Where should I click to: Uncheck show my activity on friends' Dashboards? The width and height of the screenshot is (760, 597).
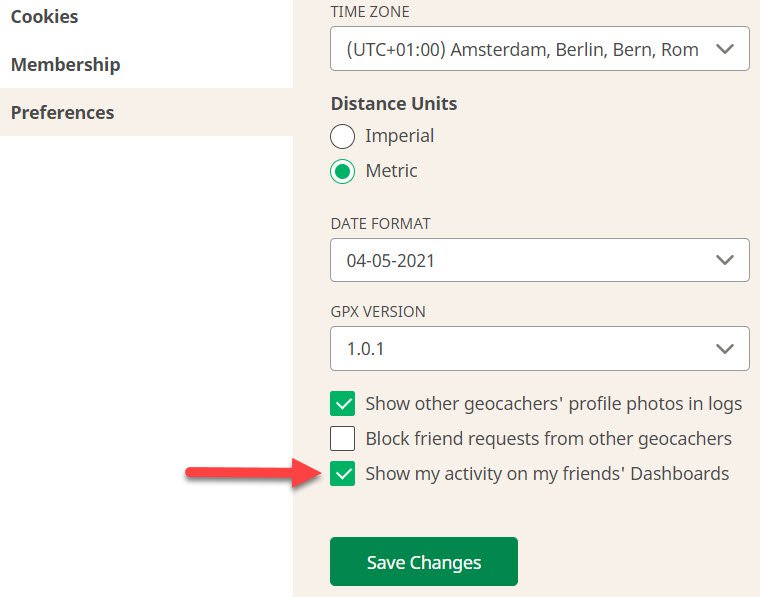coord(342,473)
